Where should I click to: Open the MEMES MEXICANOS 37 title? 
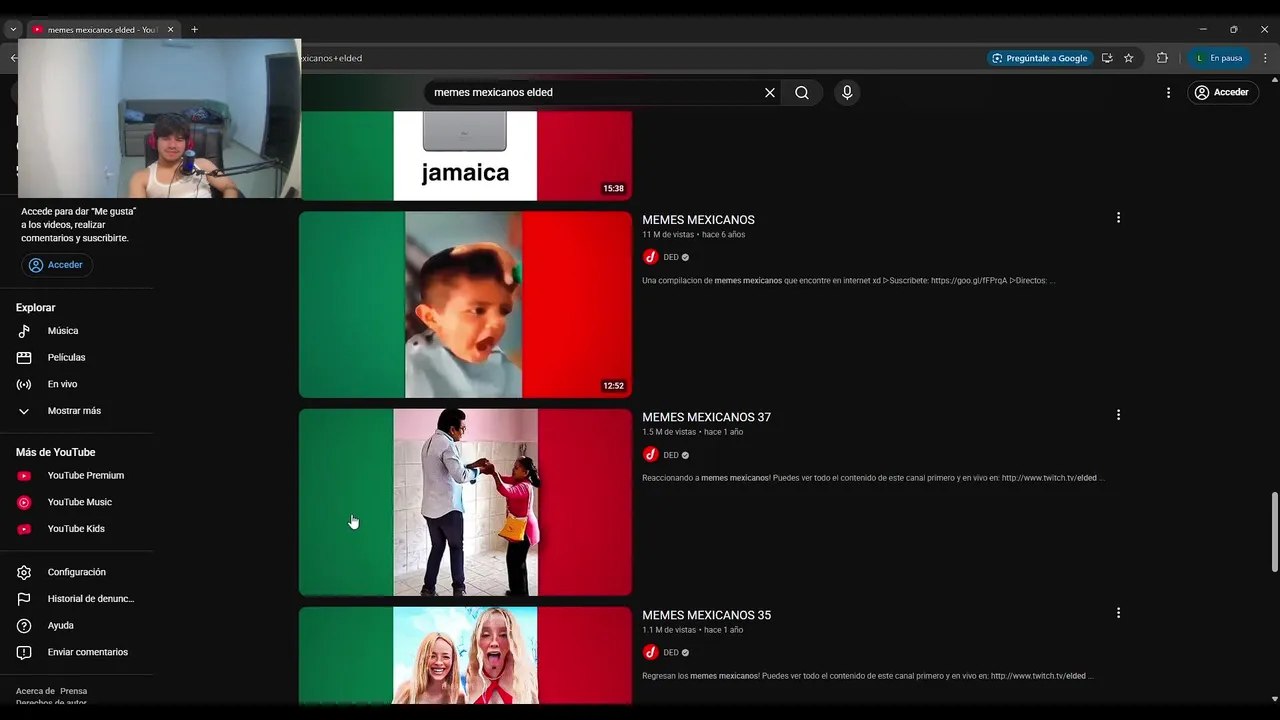pos(706,417)
